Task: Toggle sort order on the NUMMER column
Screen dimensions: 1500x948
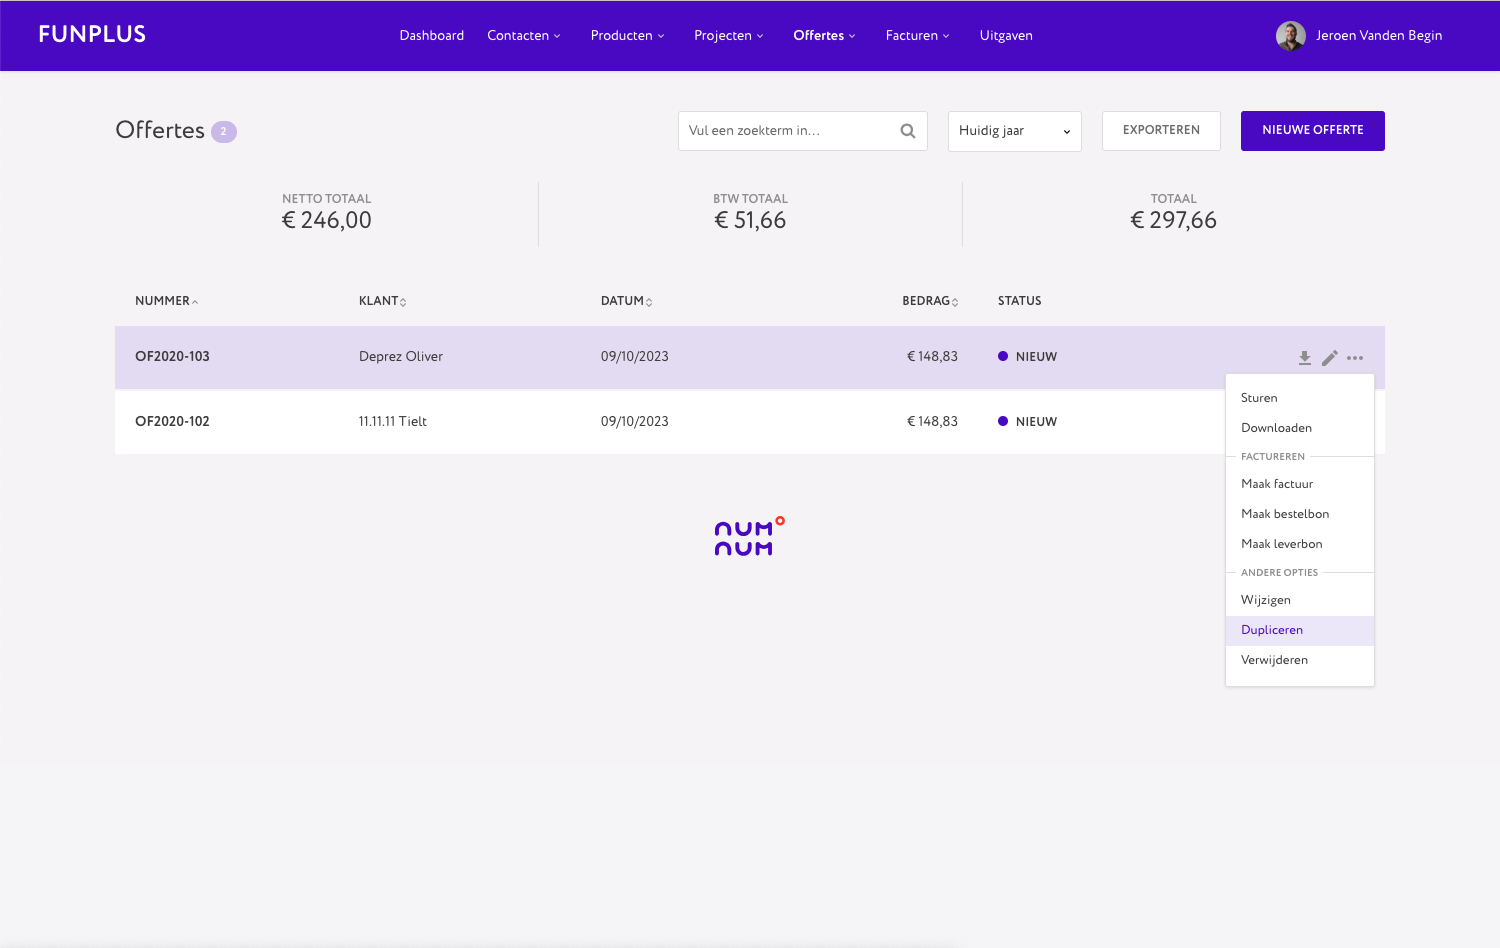Action: (166, 300)
